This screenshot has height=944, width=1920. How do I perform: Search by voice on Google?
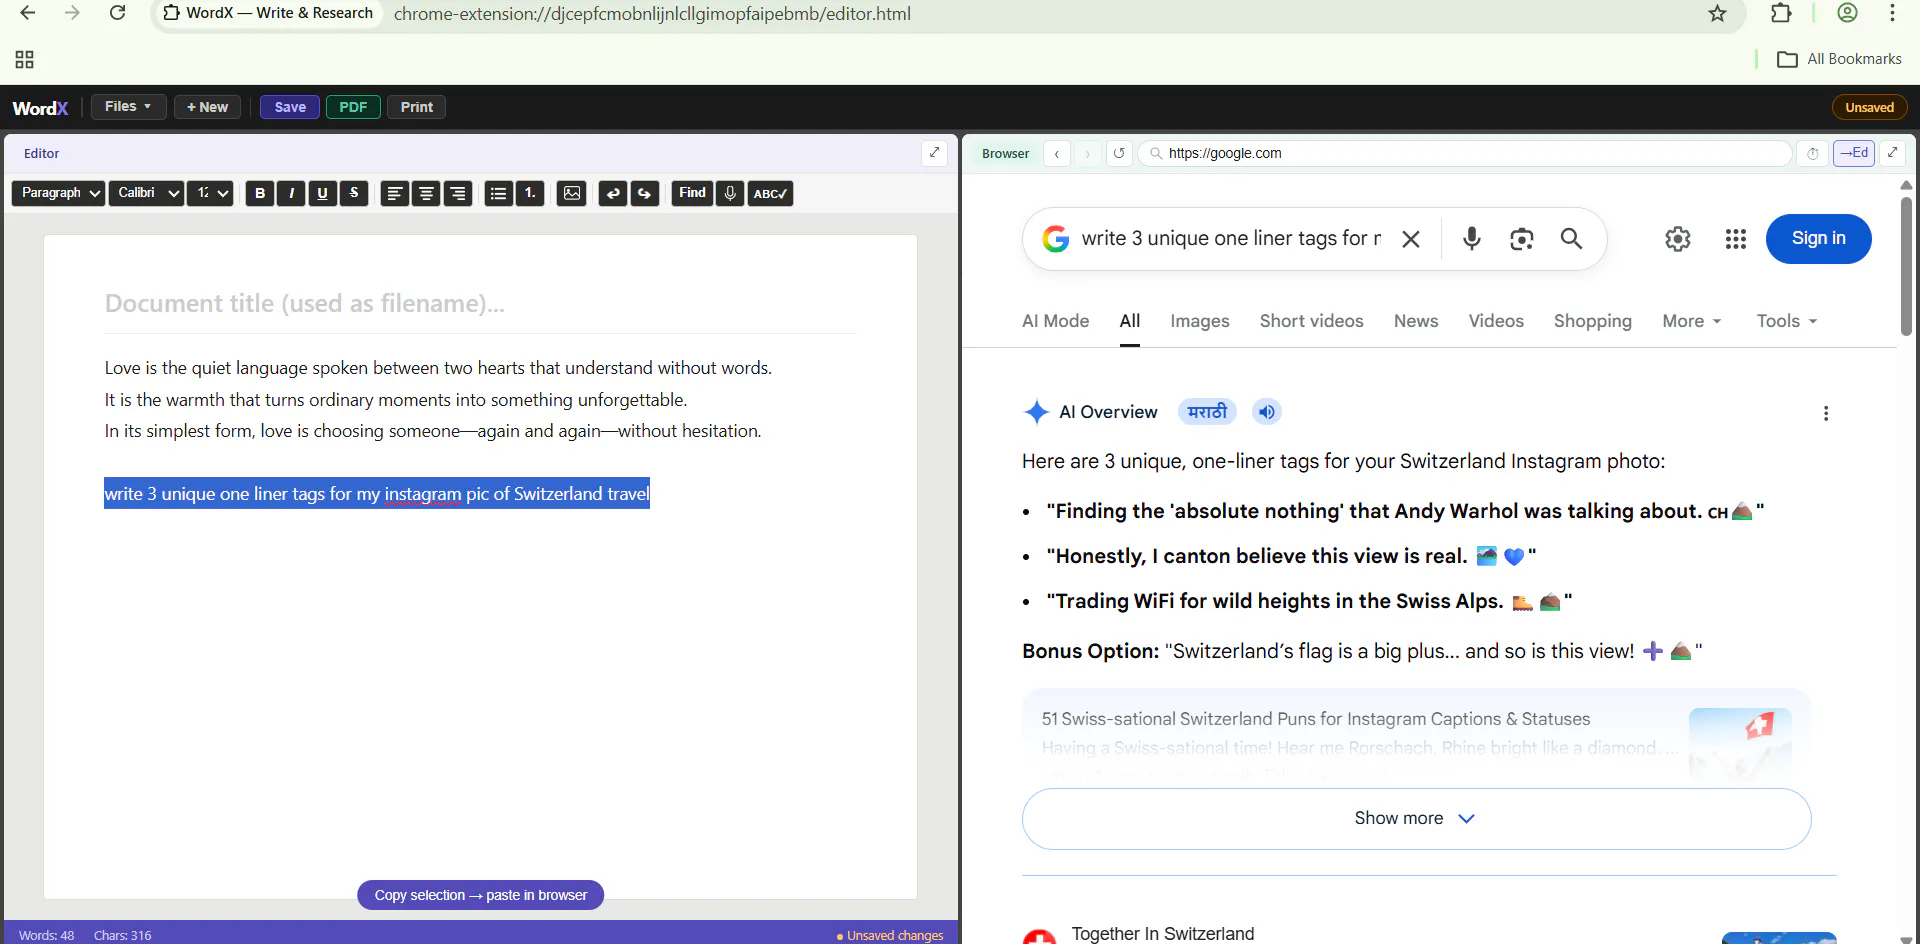[x=1472, y=238]
